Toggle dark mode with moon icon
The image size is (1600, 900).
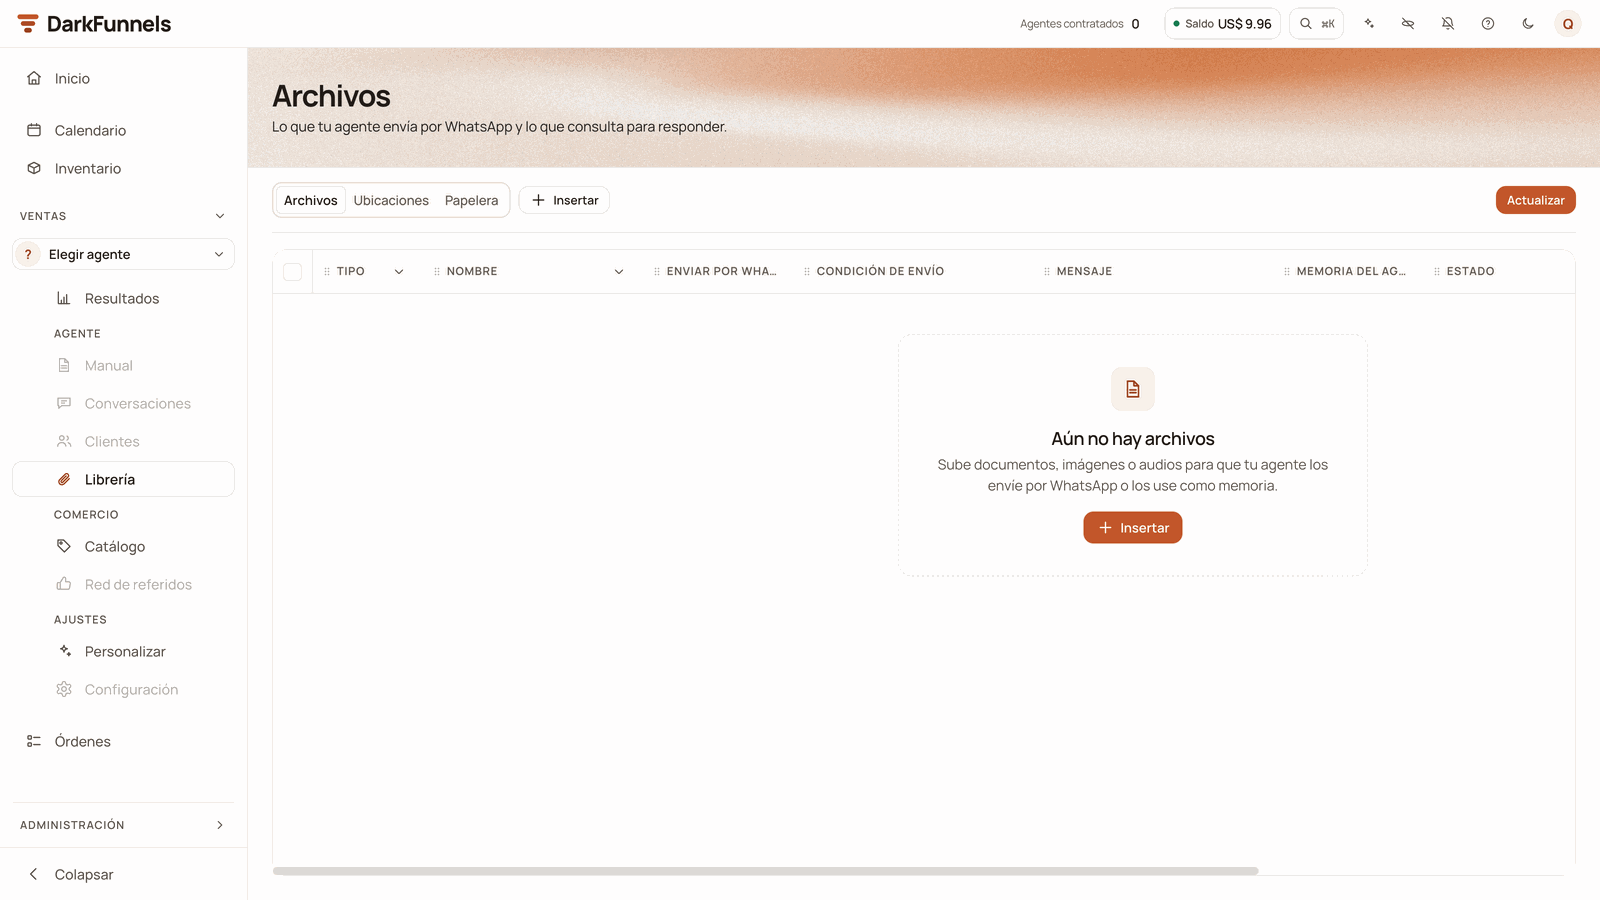pyautogui.click(x=1528, y=24)
